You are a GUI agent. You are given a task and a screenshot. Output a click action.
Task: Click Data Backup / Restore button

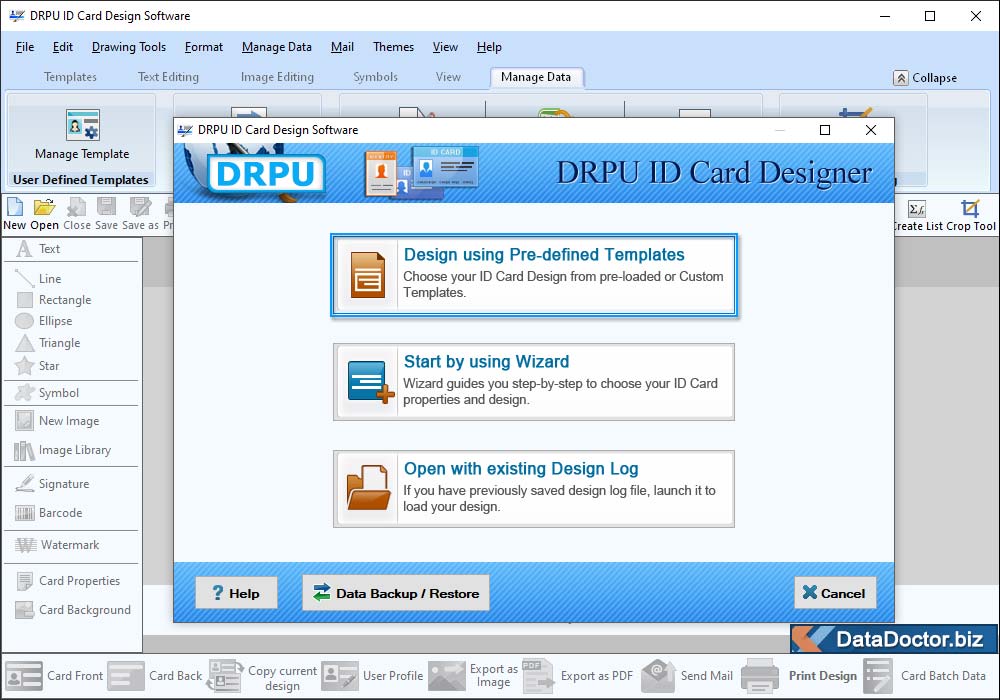[x=395, y=593]
